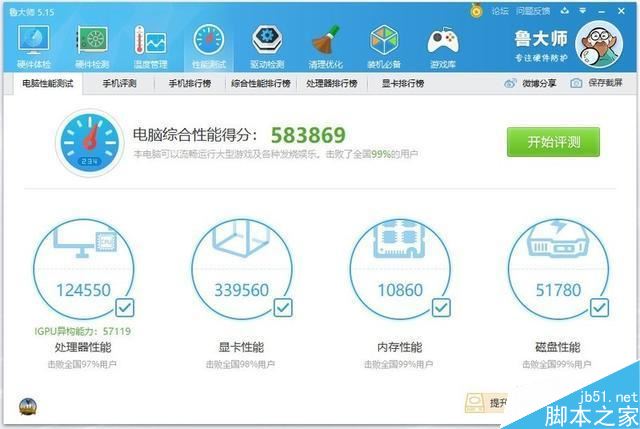Click the speedometer gauge icon
The width and height of the screenshot is (640, 429).
[89, 142]
